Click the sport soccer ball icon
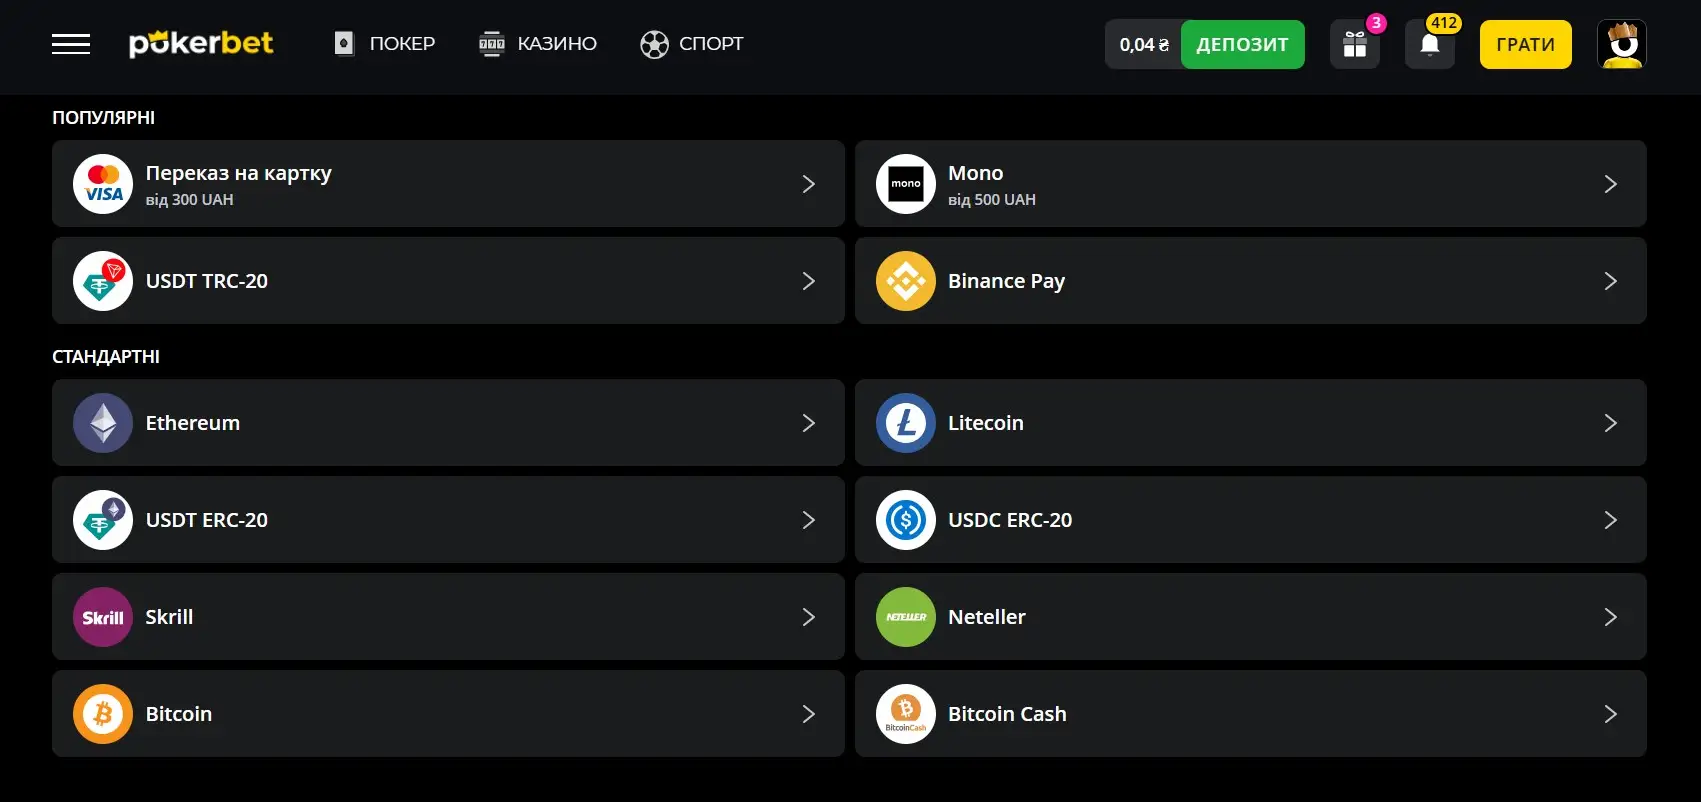Image resolution: width=1701 pixels, height=802 pixels. click(654, 44)
